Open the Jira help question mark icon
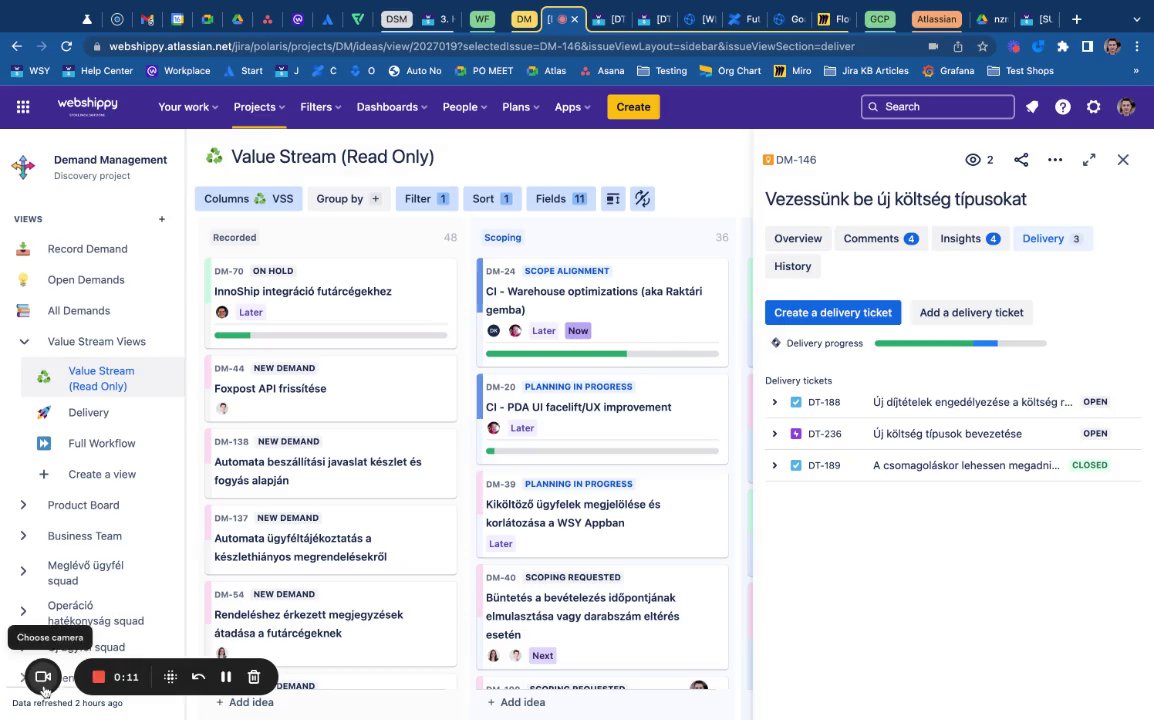The image size is (1154, 720). (x=1063, y=107)
